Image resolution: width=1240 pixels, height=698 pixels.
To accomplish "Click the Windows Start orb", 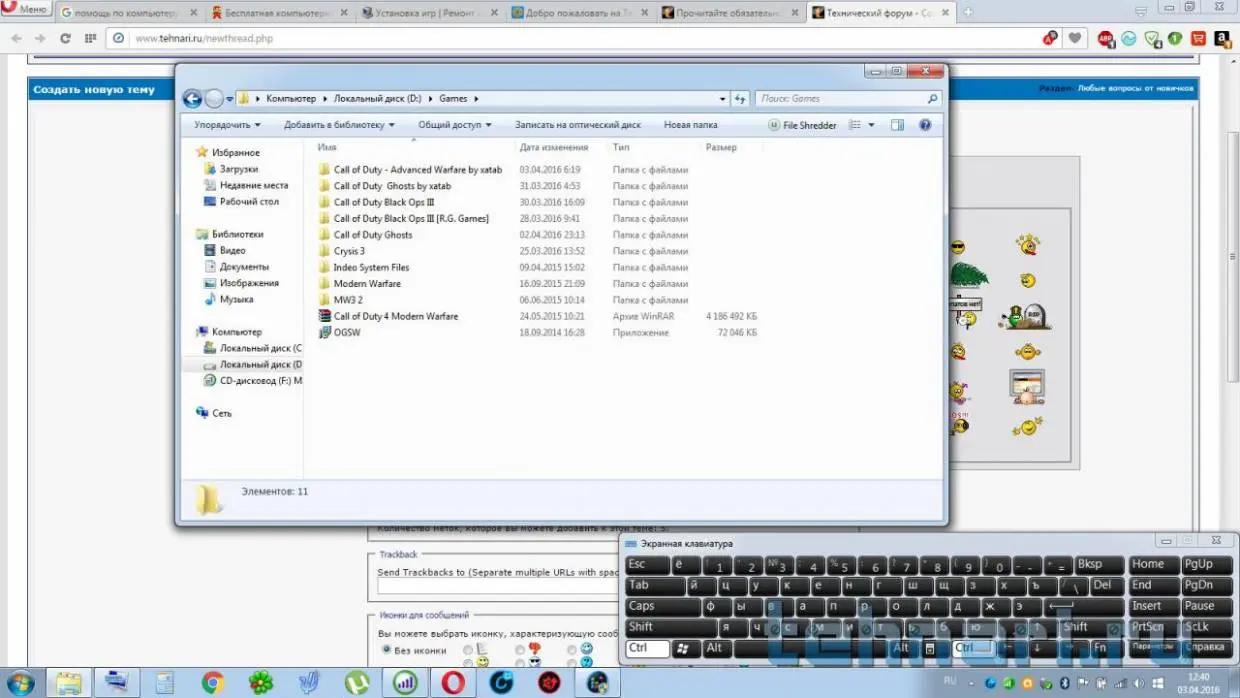I will click(20, 683).
